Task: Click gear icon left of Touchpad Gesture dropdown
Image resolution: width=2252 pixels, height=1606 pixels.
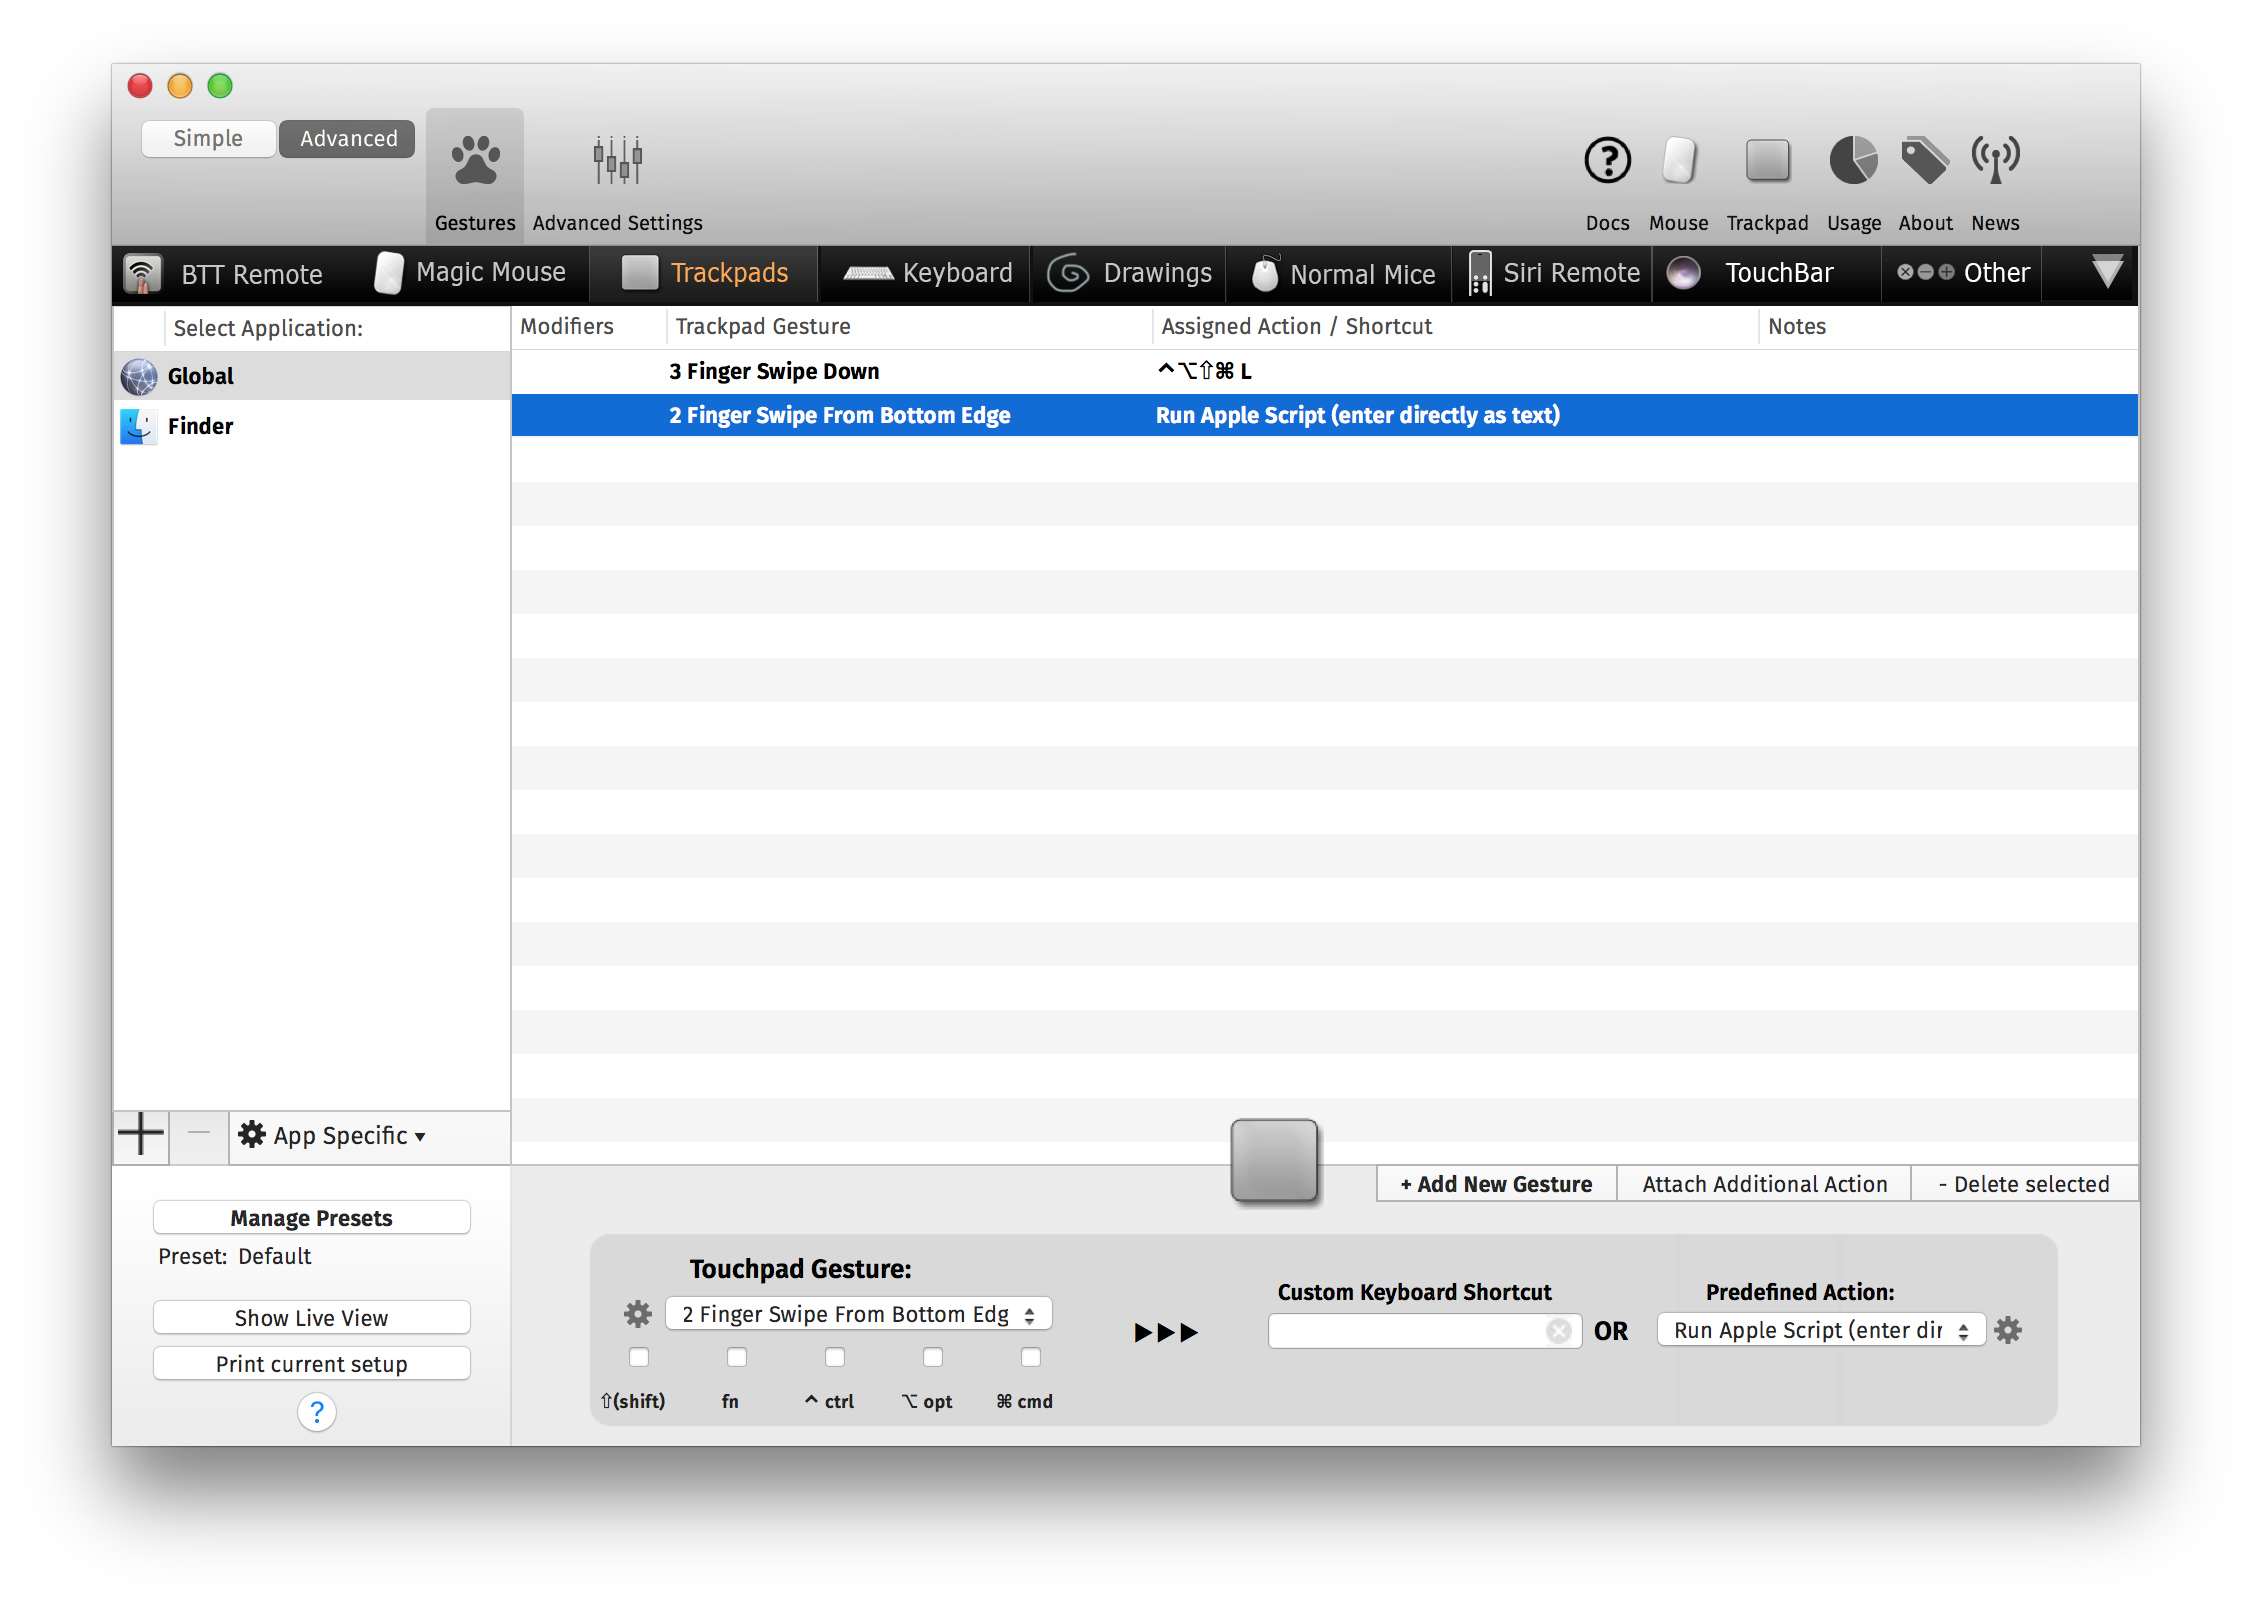Action: 638,1314
